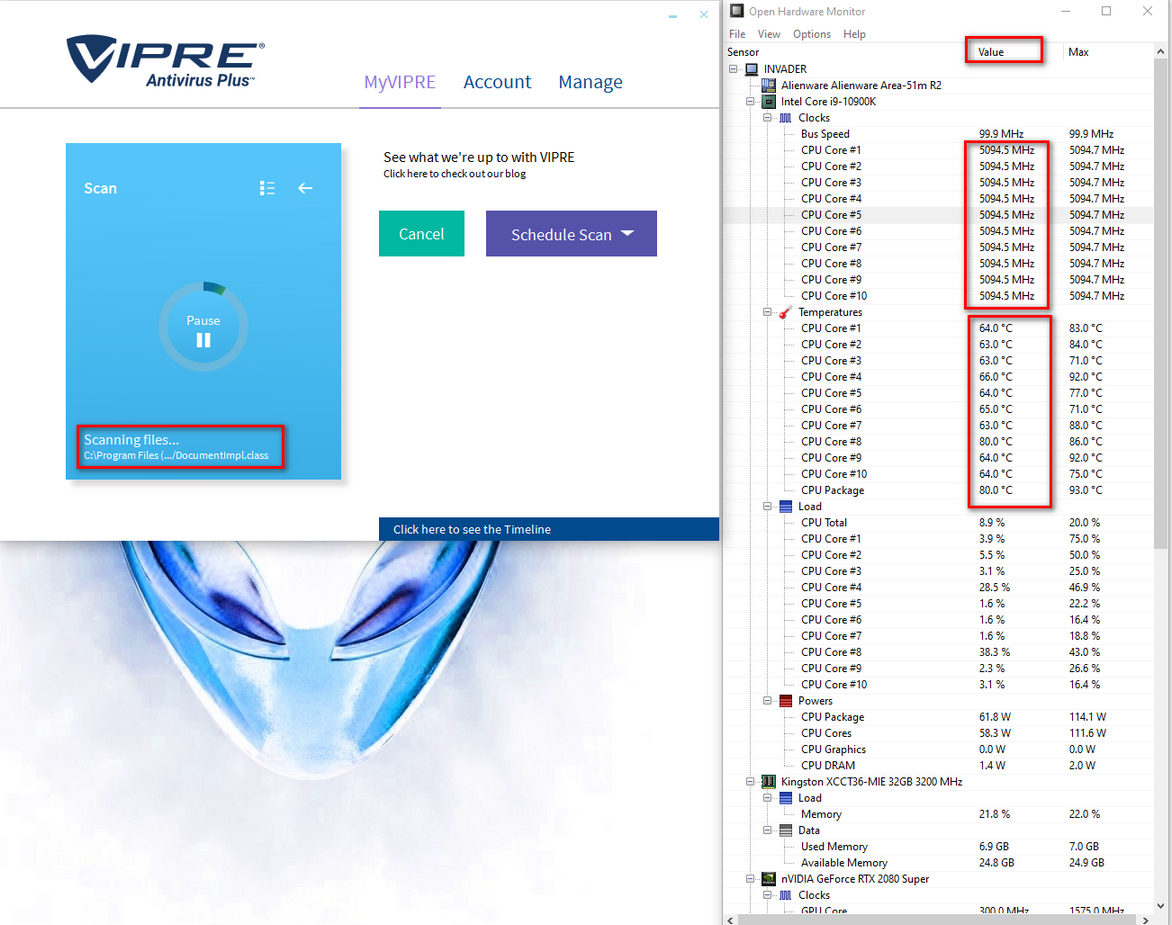Select the CPU Core #5 clock row
1172x925 pixels.
(938, 215)
